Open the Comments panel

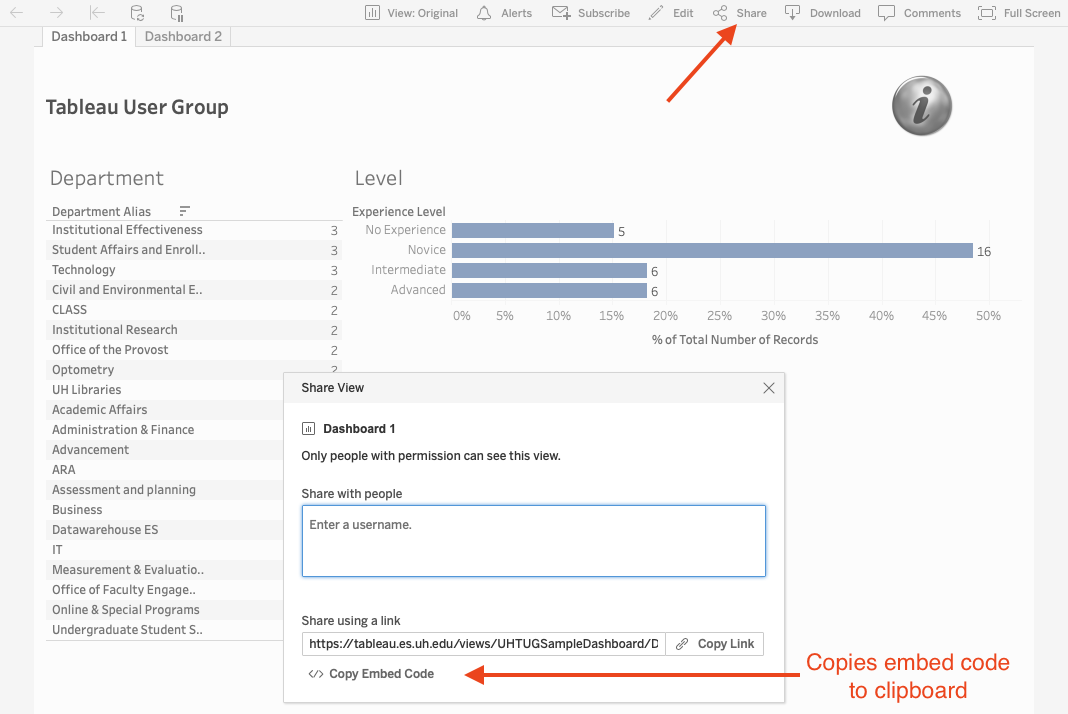pyautogui.click(x=920, y=13)
